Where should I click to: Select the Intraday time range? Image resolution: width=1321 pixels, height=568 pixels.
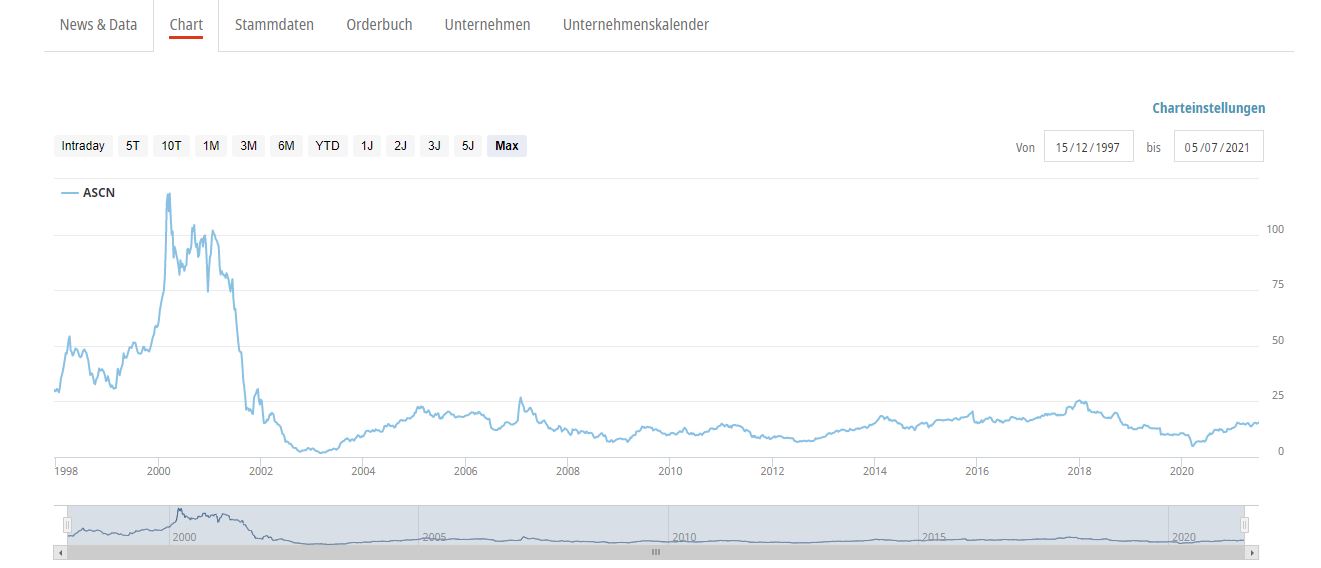tap(83, 146)
